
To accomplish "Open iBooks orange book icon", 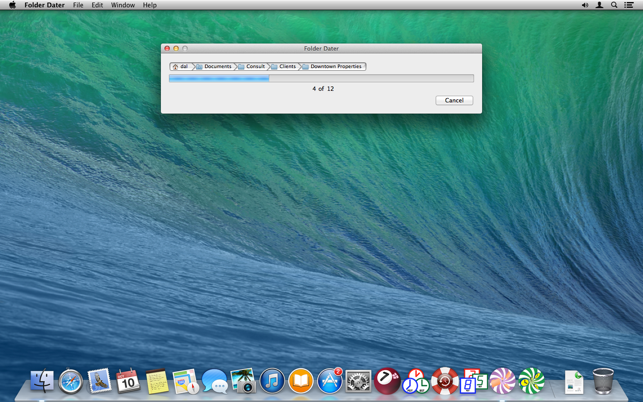I will pyautogui.click(x=301, y=381).
